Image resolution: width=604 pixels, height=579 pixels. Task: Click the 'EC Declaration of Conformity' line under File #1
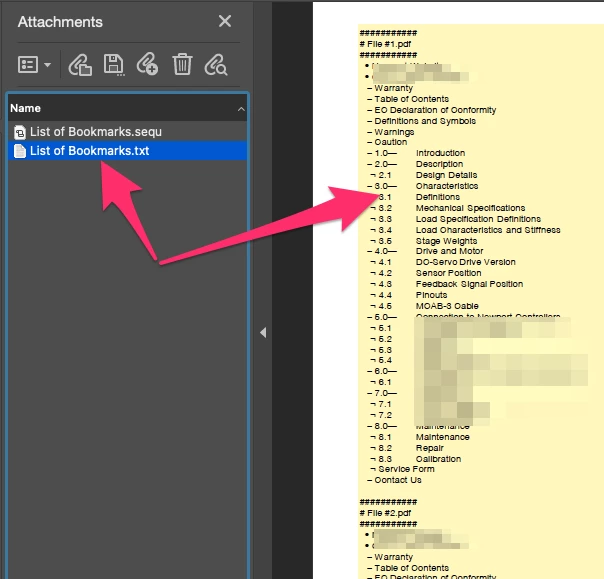point(432,110)
